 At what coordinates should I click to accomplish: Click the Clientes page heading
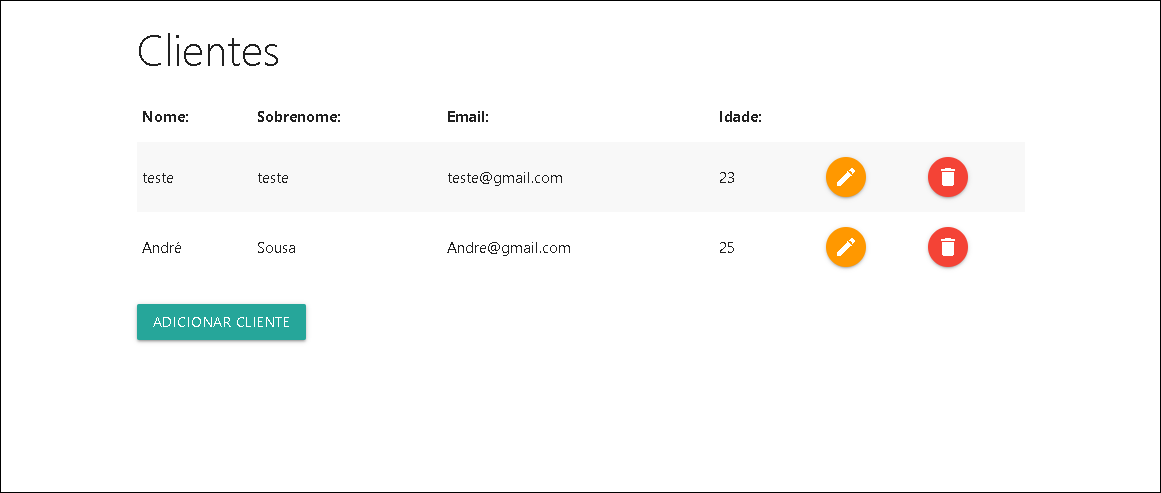pyautogui.click(x=208, y=52)
